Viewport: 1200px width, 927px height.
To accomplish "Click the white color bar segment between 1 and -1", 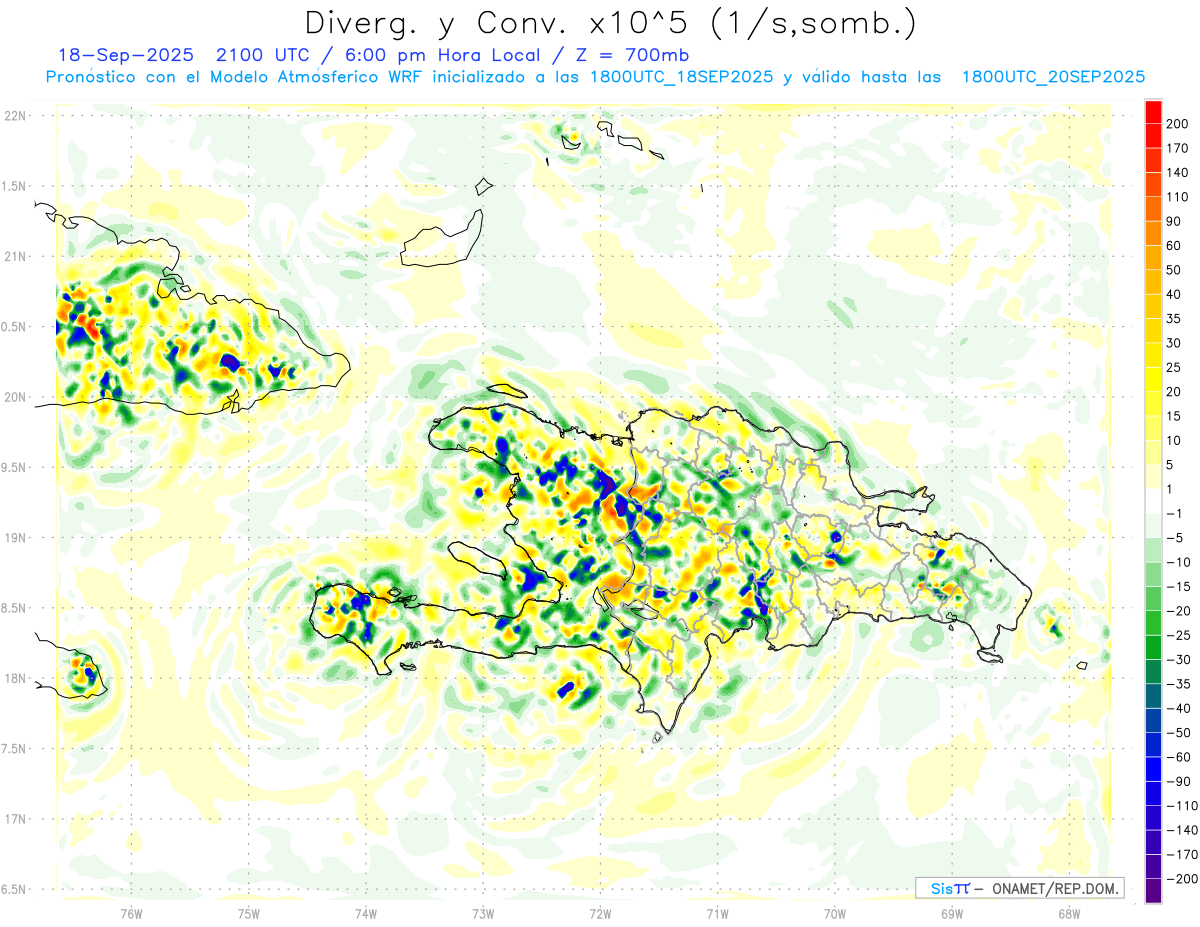I will pos(1153,501).
